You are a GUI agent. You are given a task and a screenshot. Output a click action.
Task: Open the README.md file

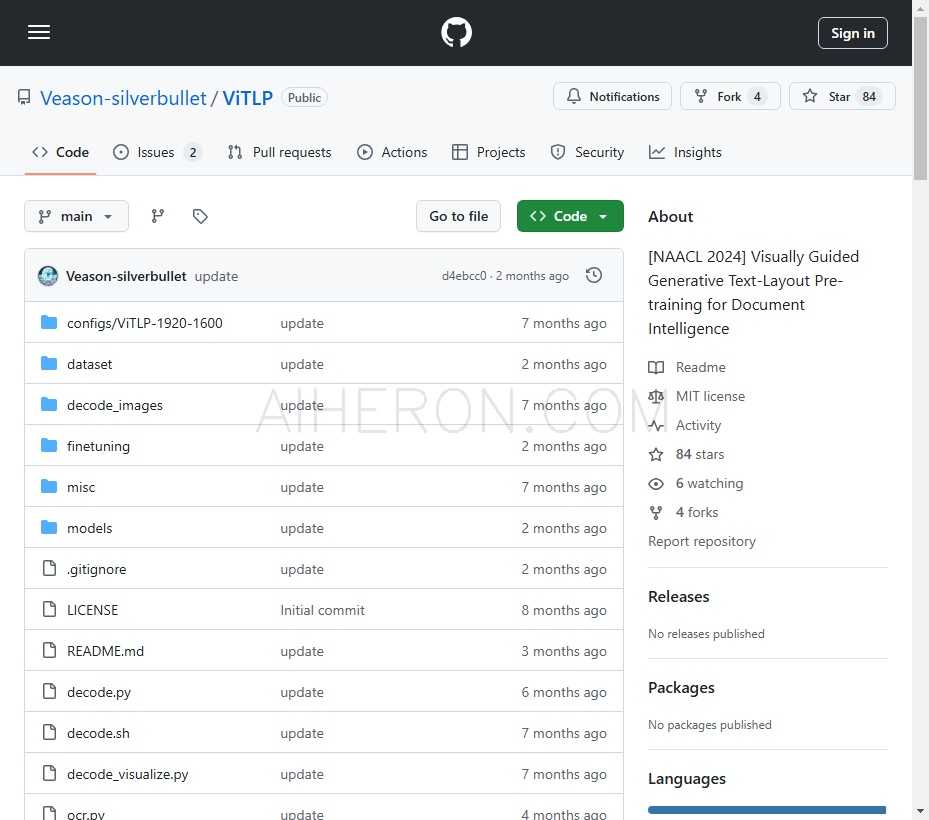coord(105,651)
